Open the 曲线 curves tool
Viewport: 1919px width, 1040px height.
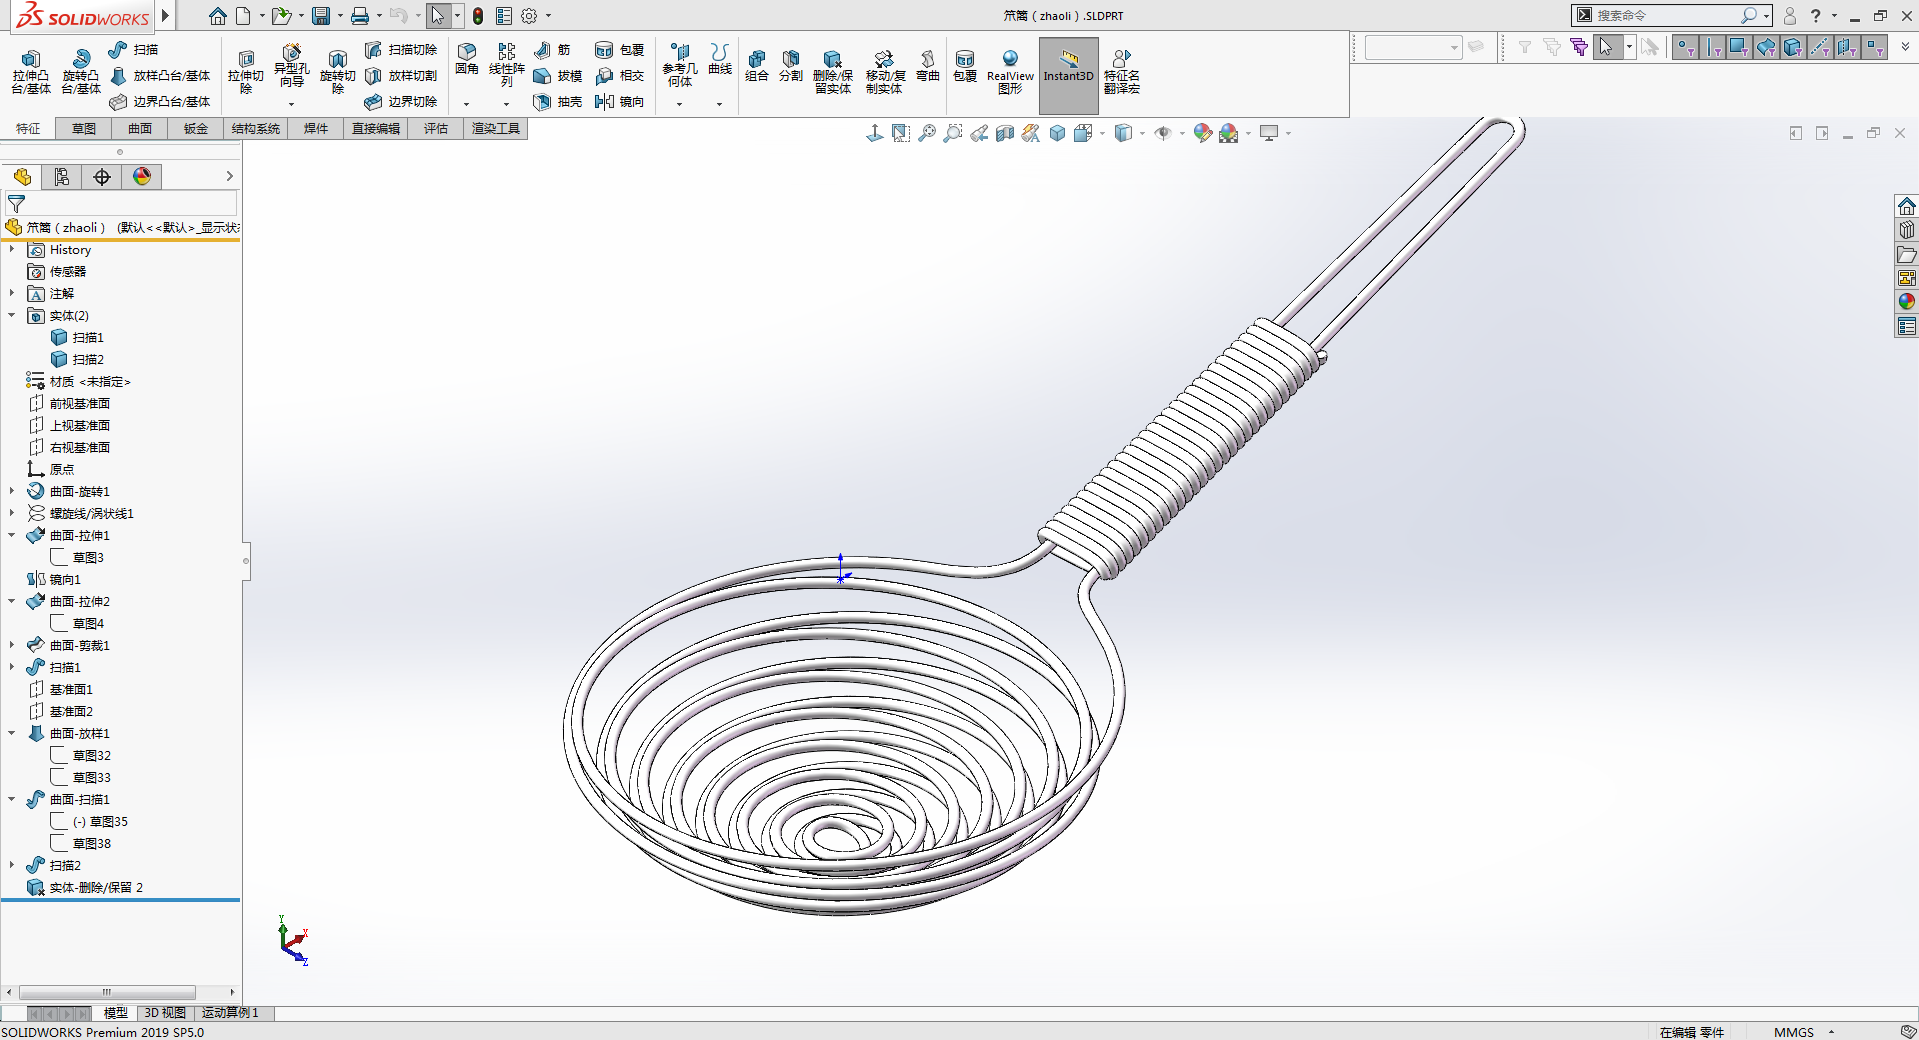719,59
